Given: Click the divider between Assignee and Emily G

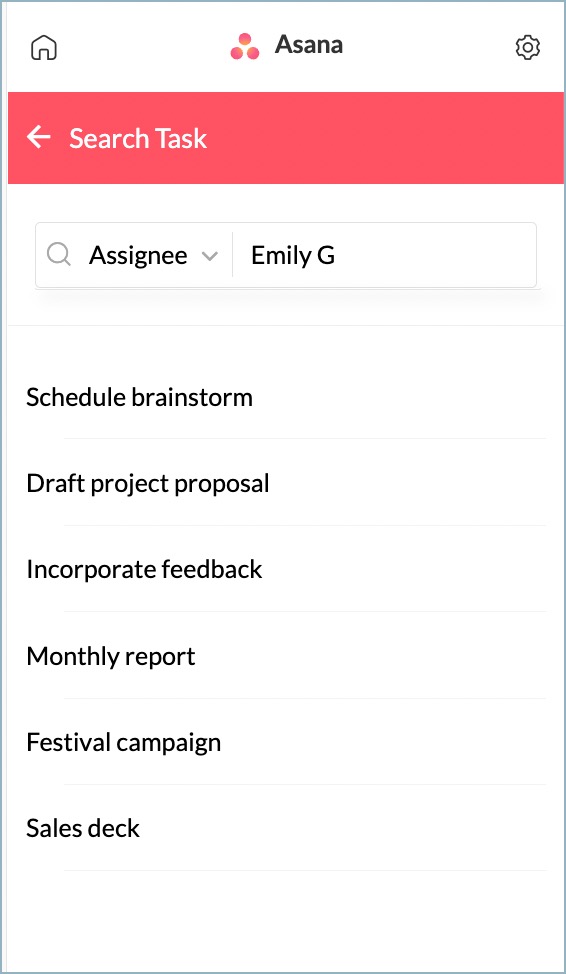Looking at the screenshot, I should [x=232, y=255].
